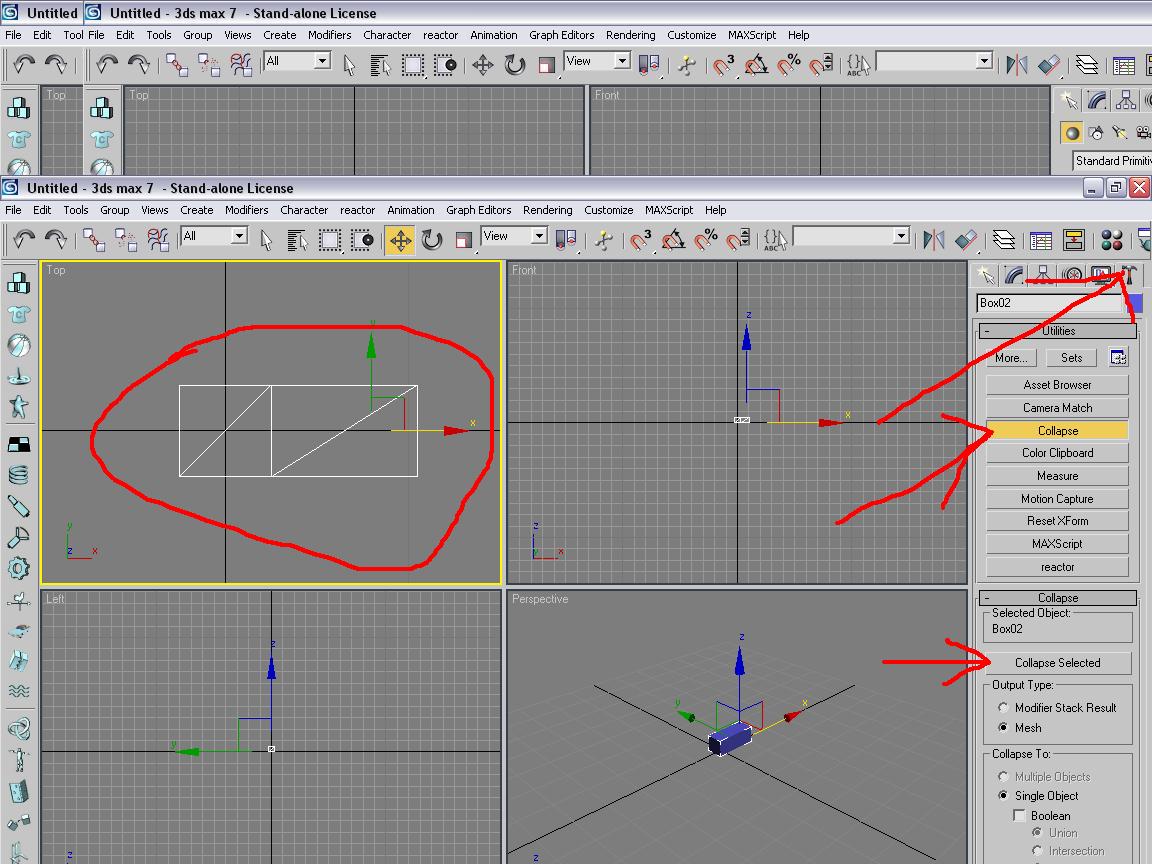The width and height of the screenshot is (1152, 864).
Task: Open Help menu in background window
Action: point(798,35)
